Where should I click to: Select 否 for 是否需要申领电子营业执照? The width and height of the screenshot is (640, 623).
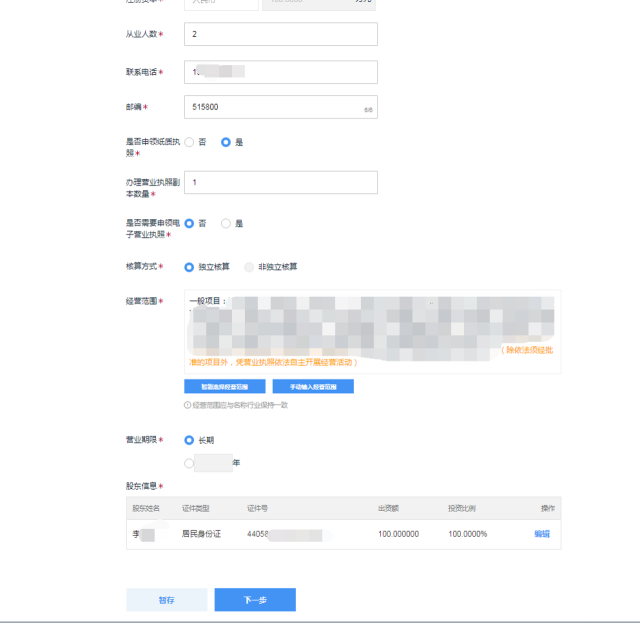tap(189, 223)
